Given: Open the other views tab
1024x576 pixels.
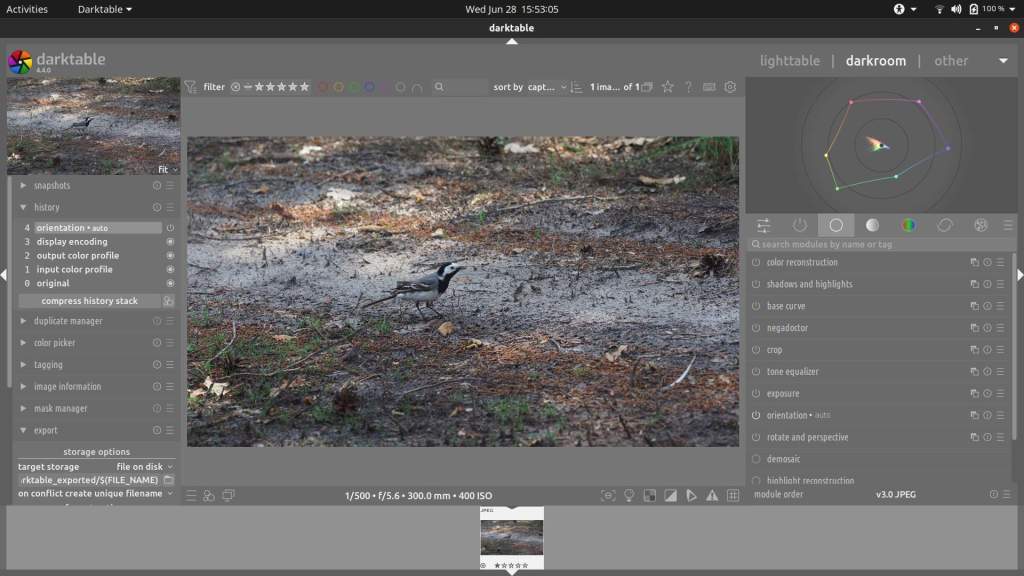Looking at the screenshot, I should click(x=951, y=61).
